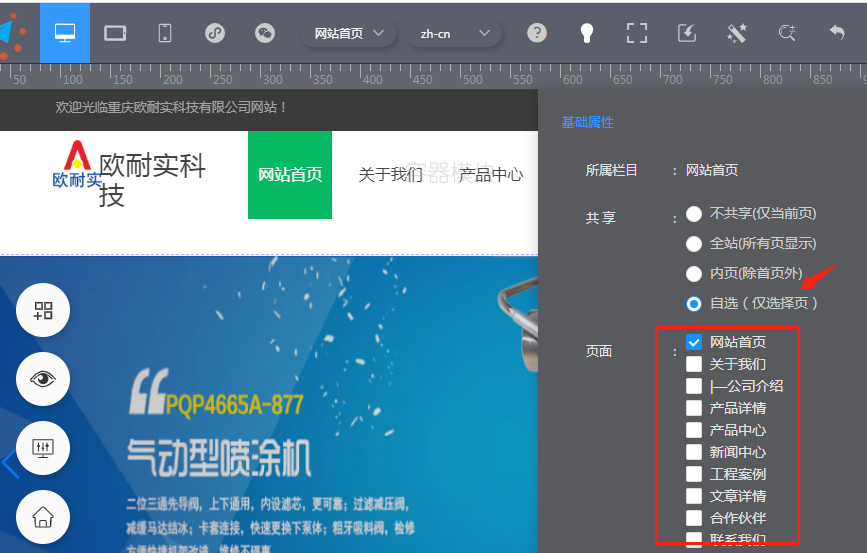Select 内页(除首页外) radio option
Image resolution: width=867 pixels, height=553 pixels.
click(x=694, y=274)
